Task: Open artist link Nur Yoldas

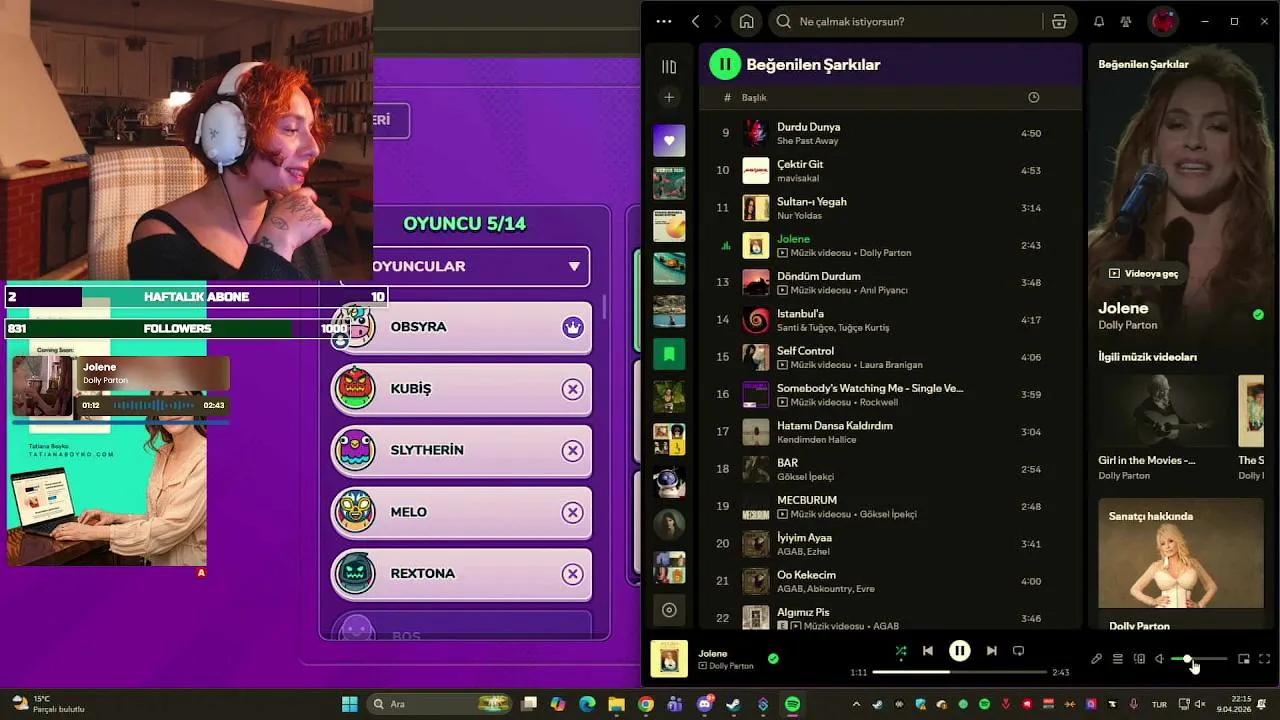Action: 799,215
